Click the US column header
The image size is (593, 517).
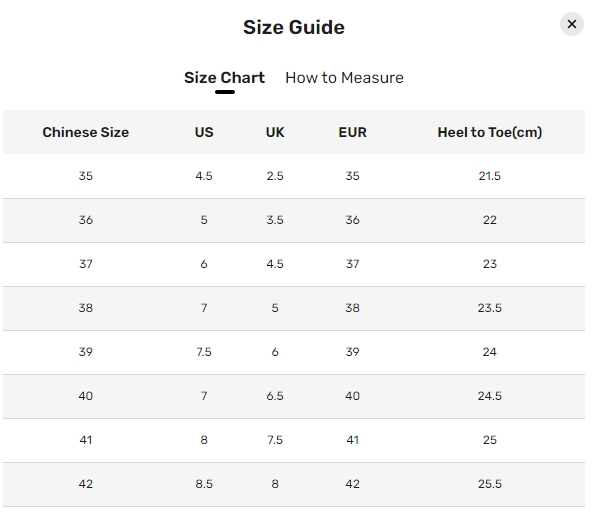204,132
